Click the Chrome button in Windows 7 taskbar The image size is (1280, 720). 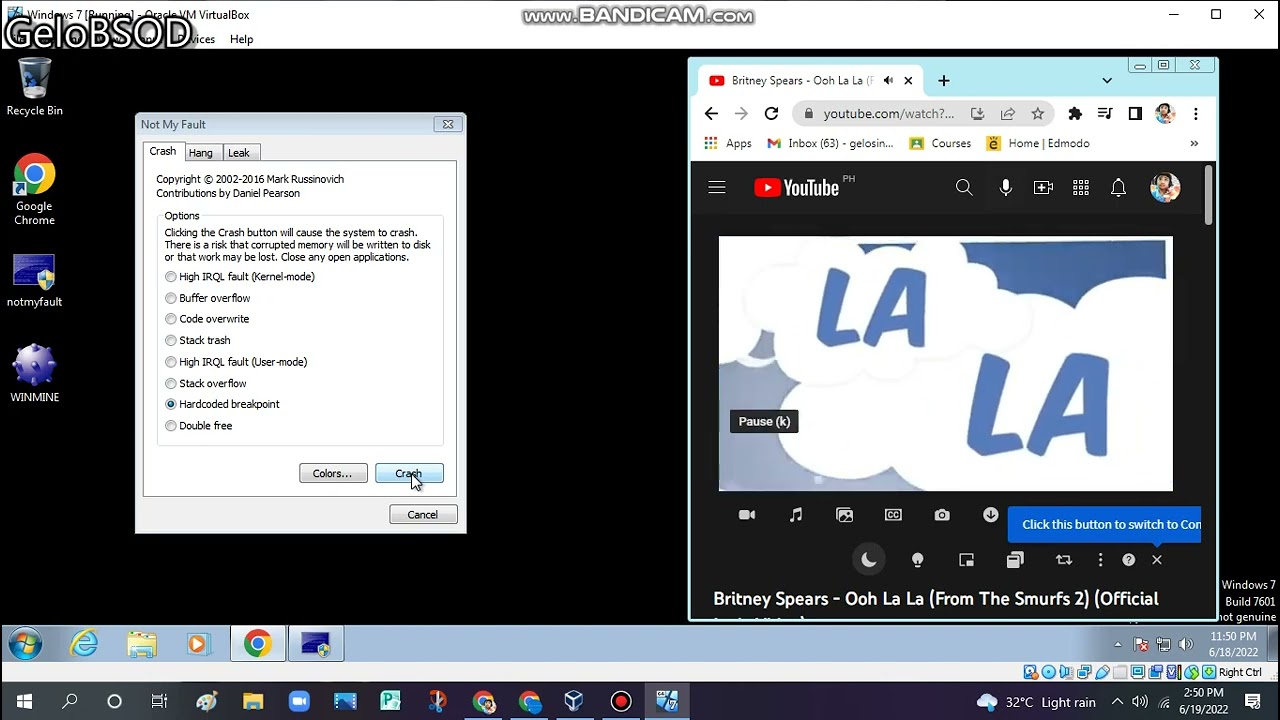[257, 645]
